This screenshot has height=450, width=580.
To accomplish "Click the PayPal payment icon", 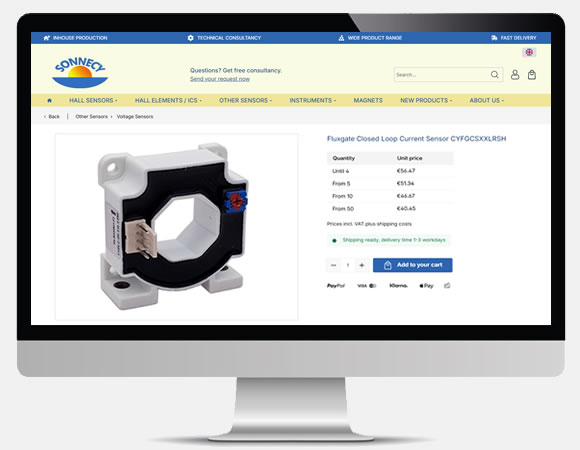I will [336, 285].
